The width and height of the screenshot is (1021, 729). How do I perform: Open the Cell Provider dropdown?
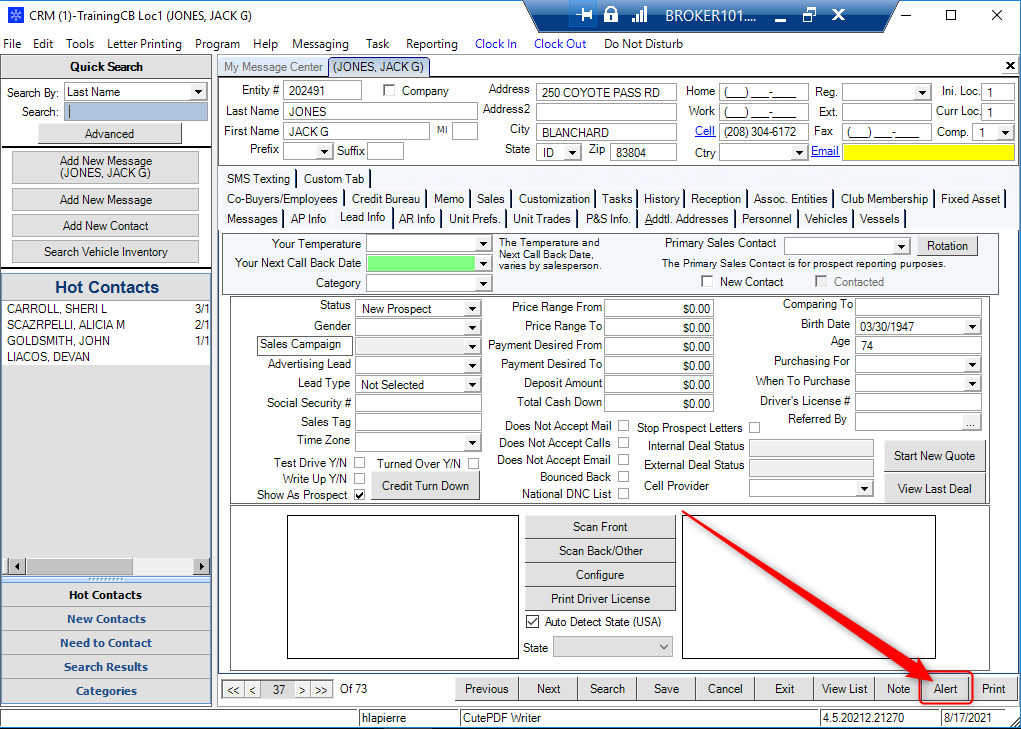(864, 488)
